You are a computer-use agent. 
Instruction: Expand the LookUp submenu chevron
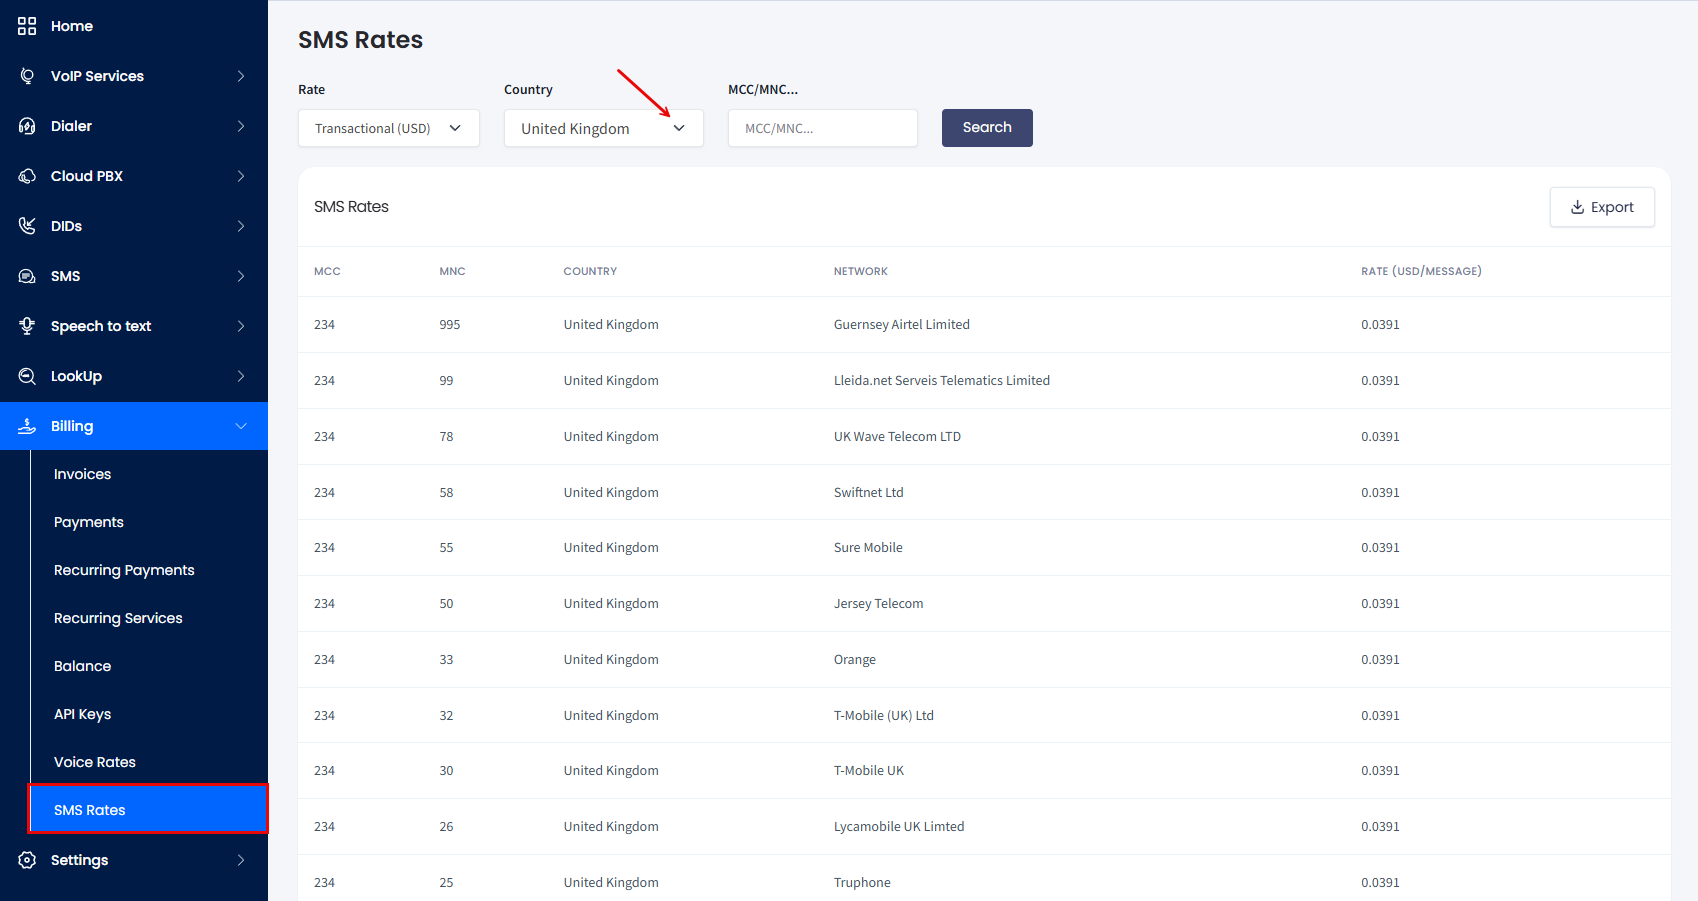[x=241, y=376]
